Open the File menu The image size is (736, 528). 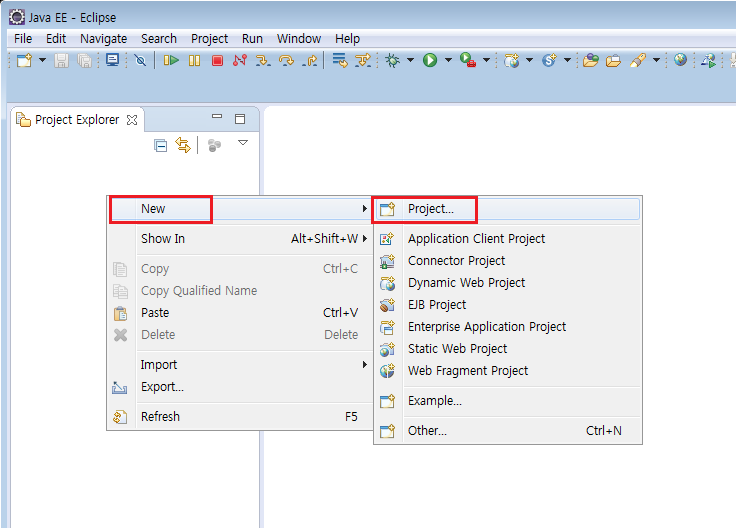23,38
